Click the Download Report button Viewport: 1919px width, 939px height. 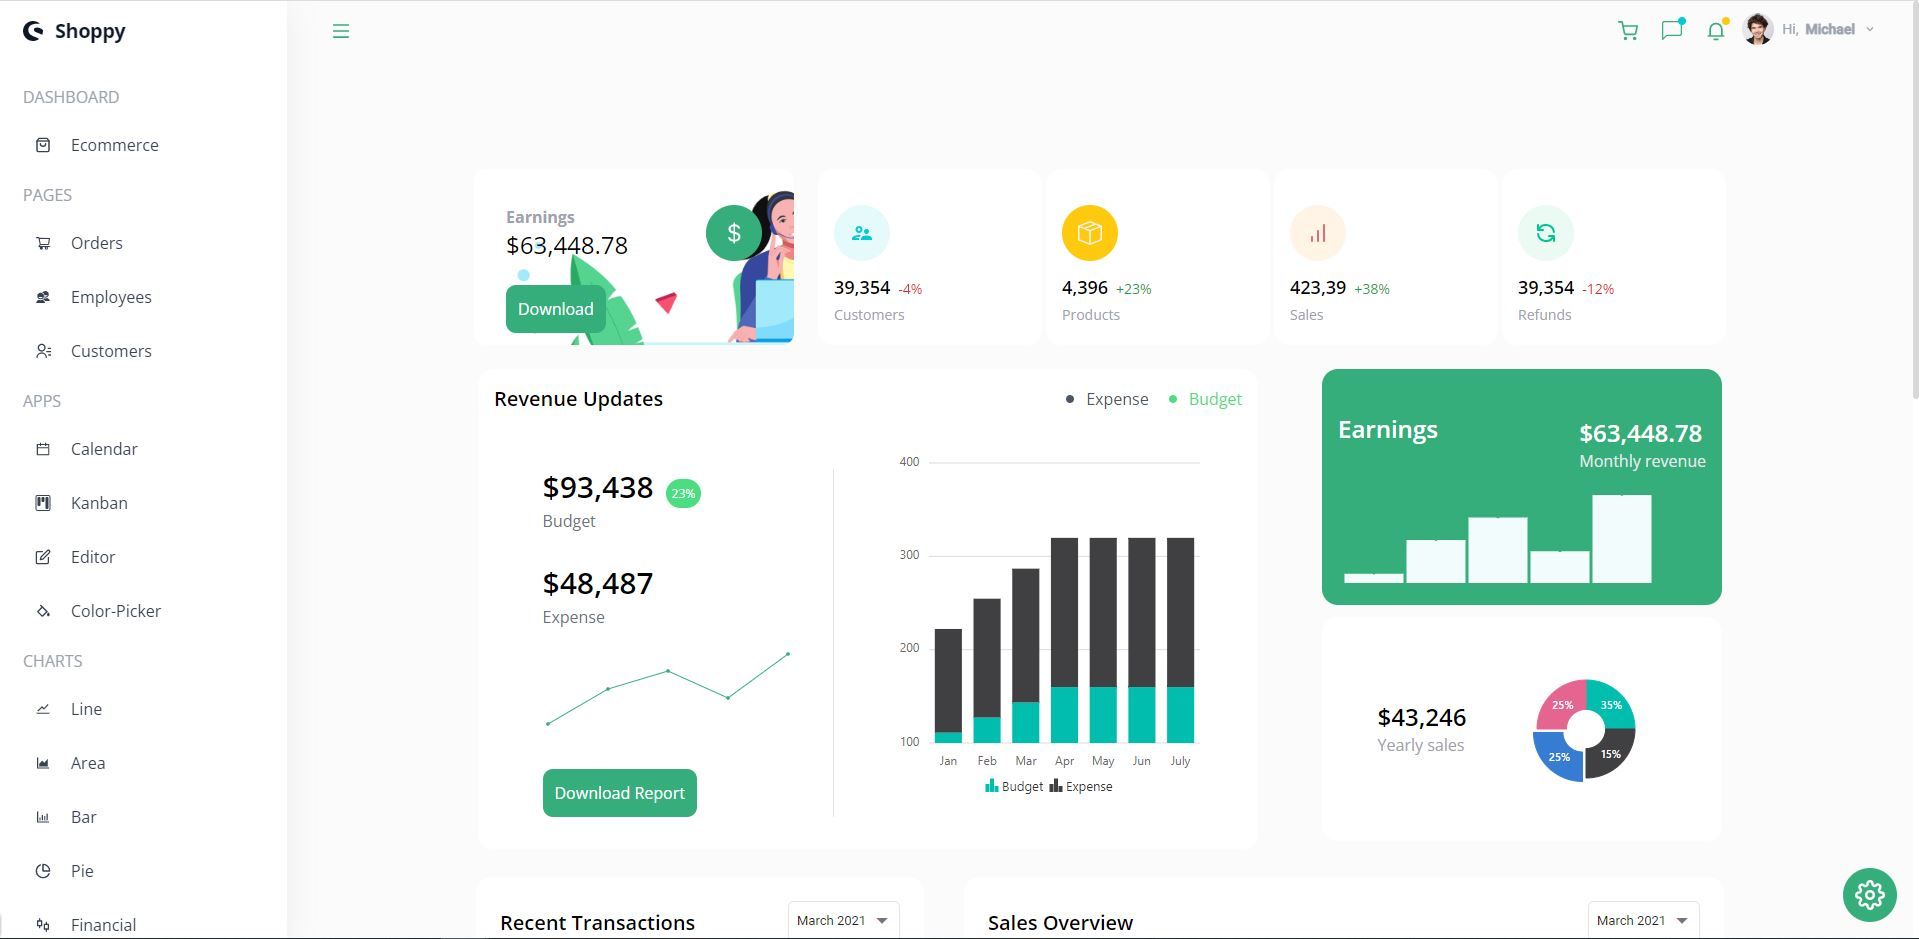click(x=620, y=793)
